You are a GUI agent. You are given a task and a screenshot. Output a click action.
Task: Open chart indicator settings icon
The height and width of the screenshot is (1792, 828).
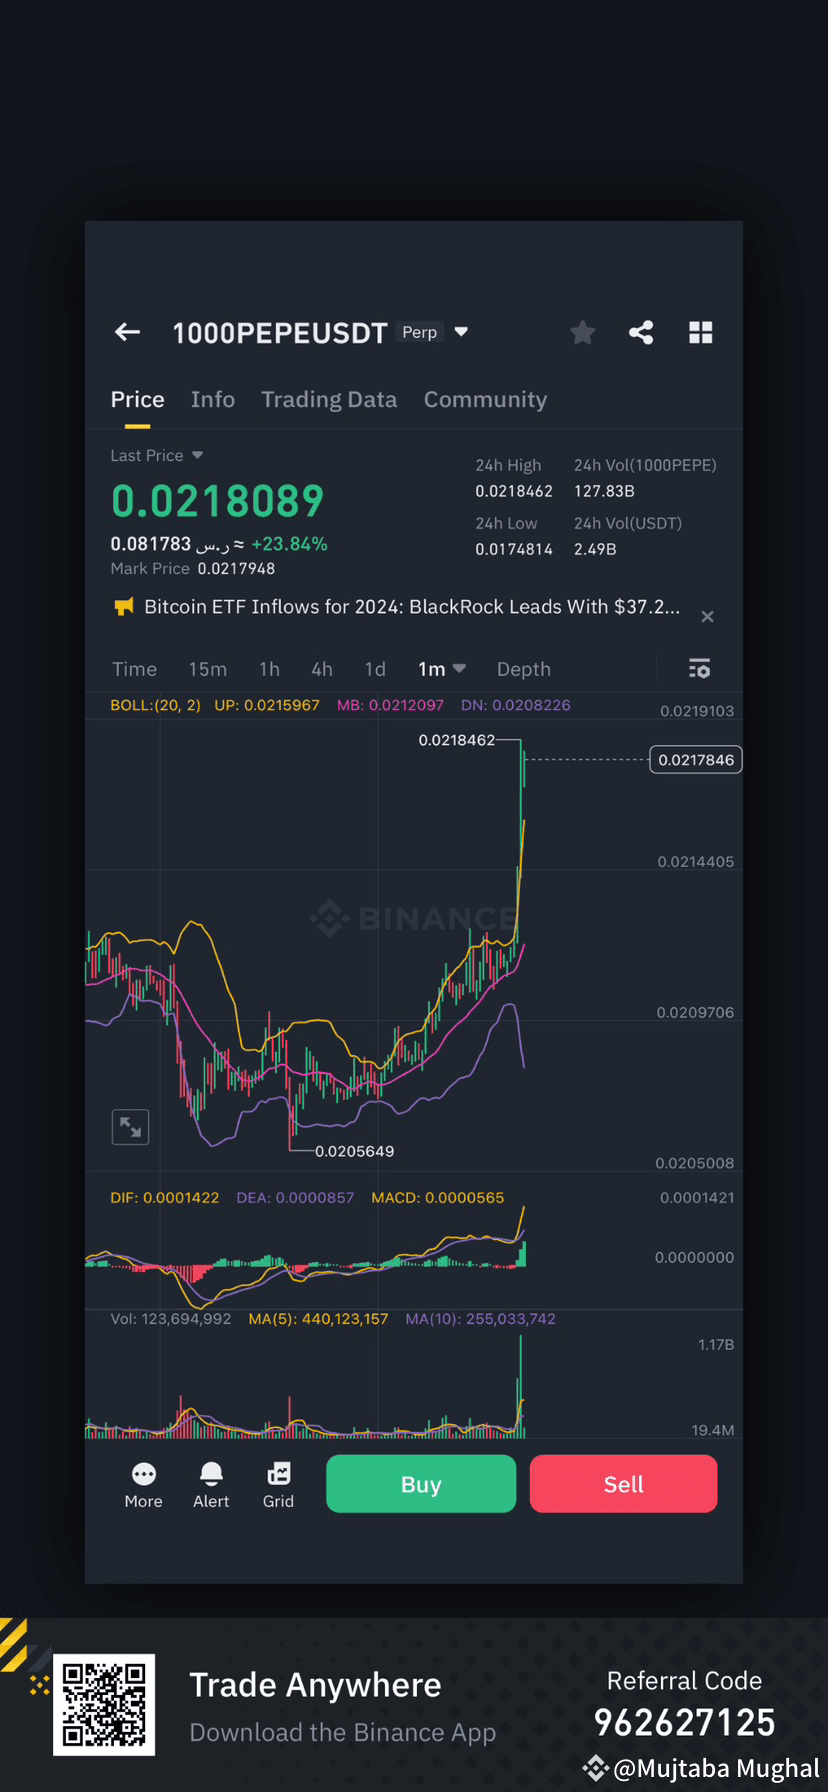[700, 668]
